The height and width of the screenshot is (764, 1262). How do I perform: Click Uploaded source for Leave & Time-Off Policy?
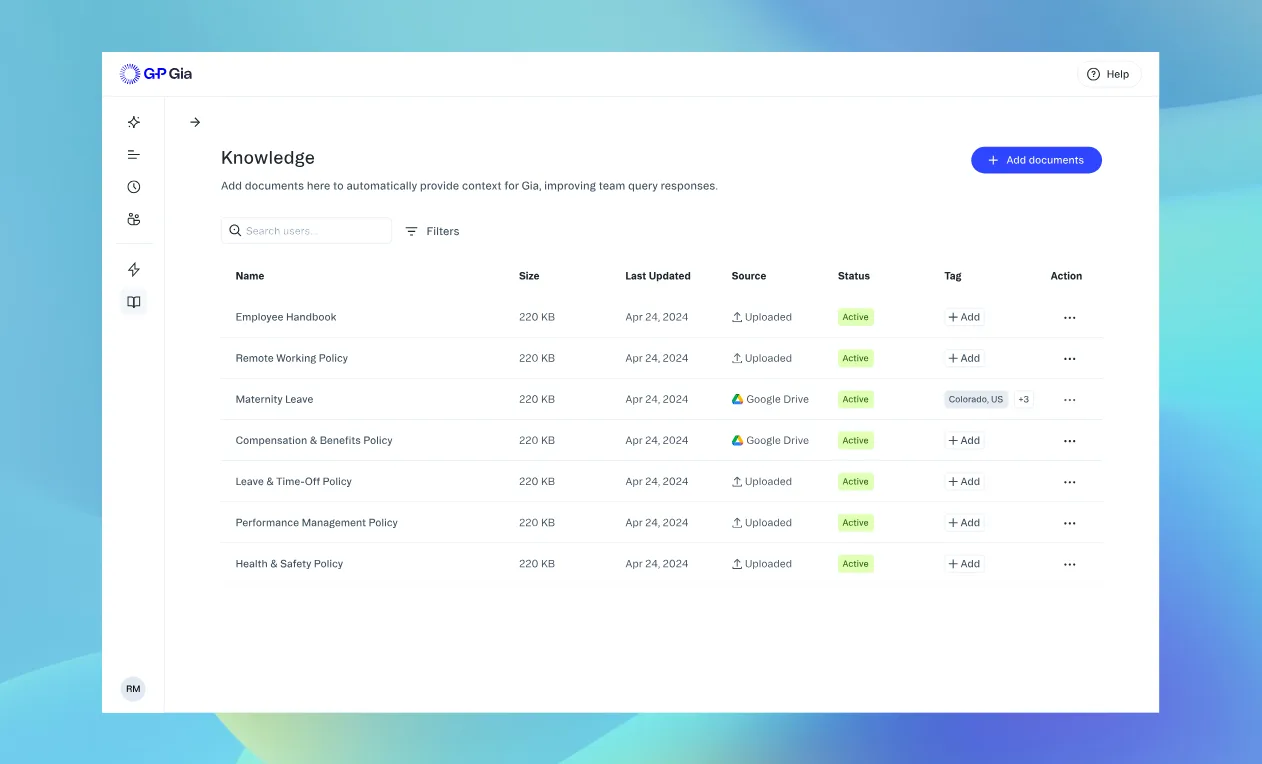point(762,482)
